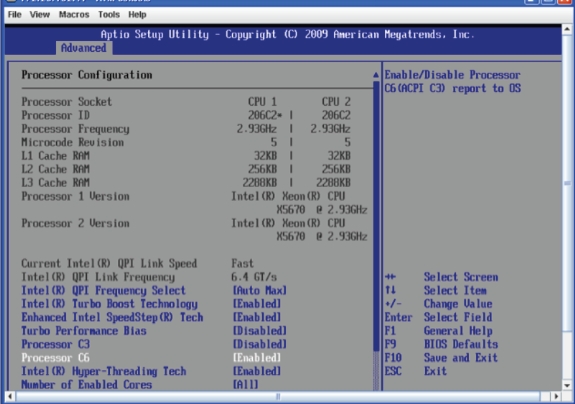This screenshot has width=575, height=404.
Task: Click the F10 Save and Exit help entry
Action: point(442,358)
